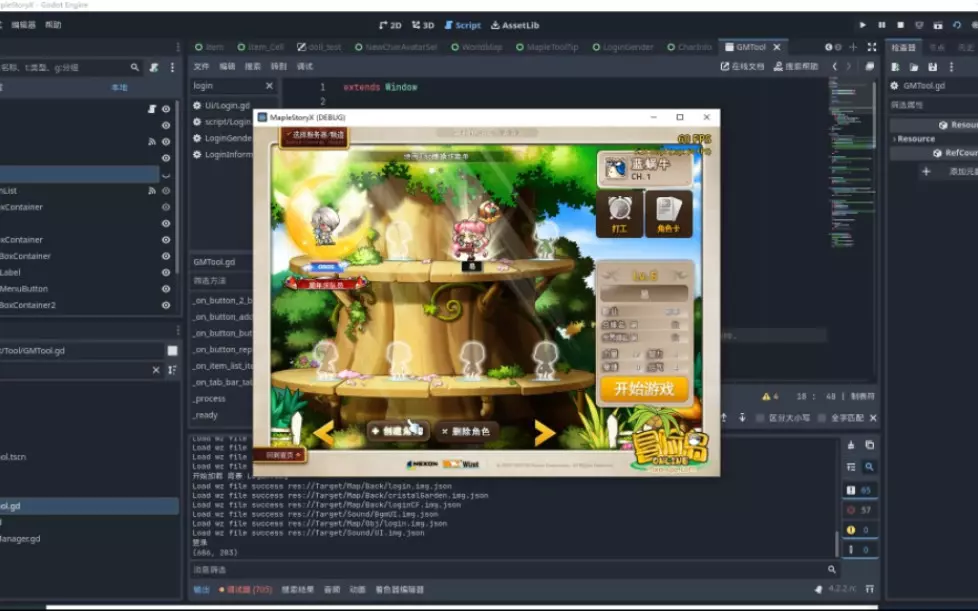Clear the output log with broom icon
The image size is (978, 611).
click(x=851, y=445)
